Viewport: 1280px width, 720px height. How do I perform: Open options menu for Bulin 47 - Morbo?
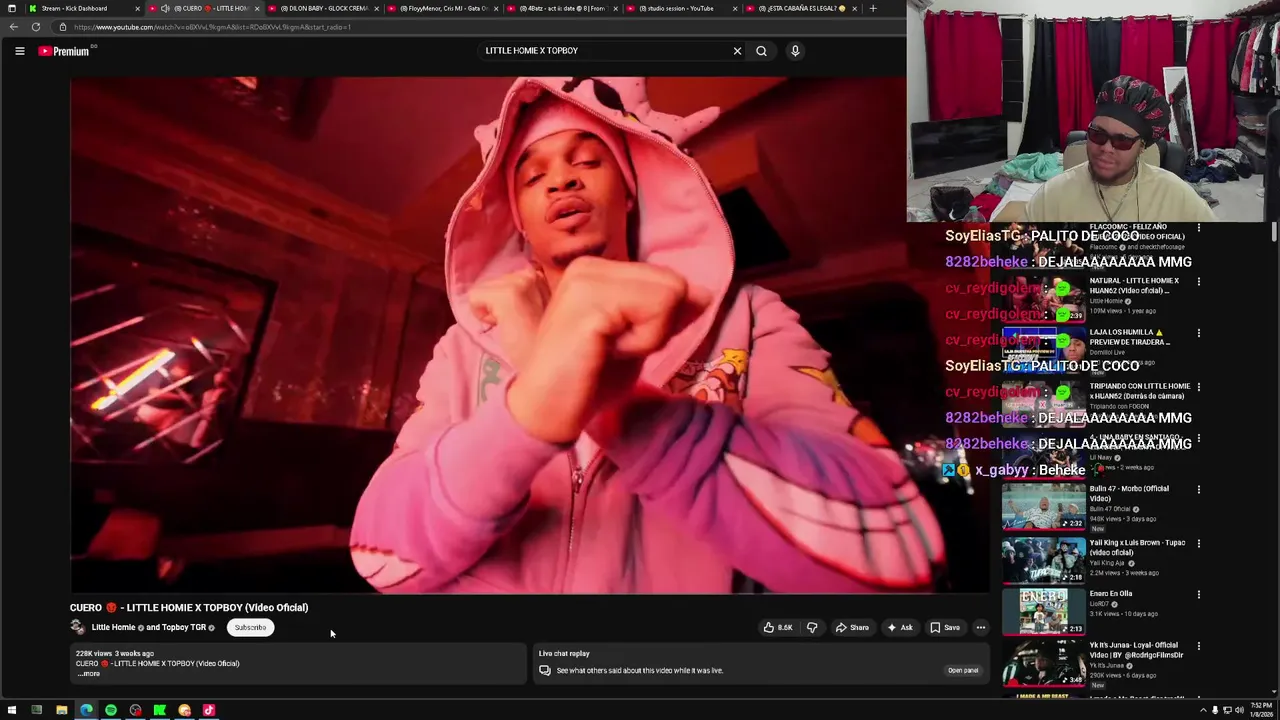coord(1198,490)
